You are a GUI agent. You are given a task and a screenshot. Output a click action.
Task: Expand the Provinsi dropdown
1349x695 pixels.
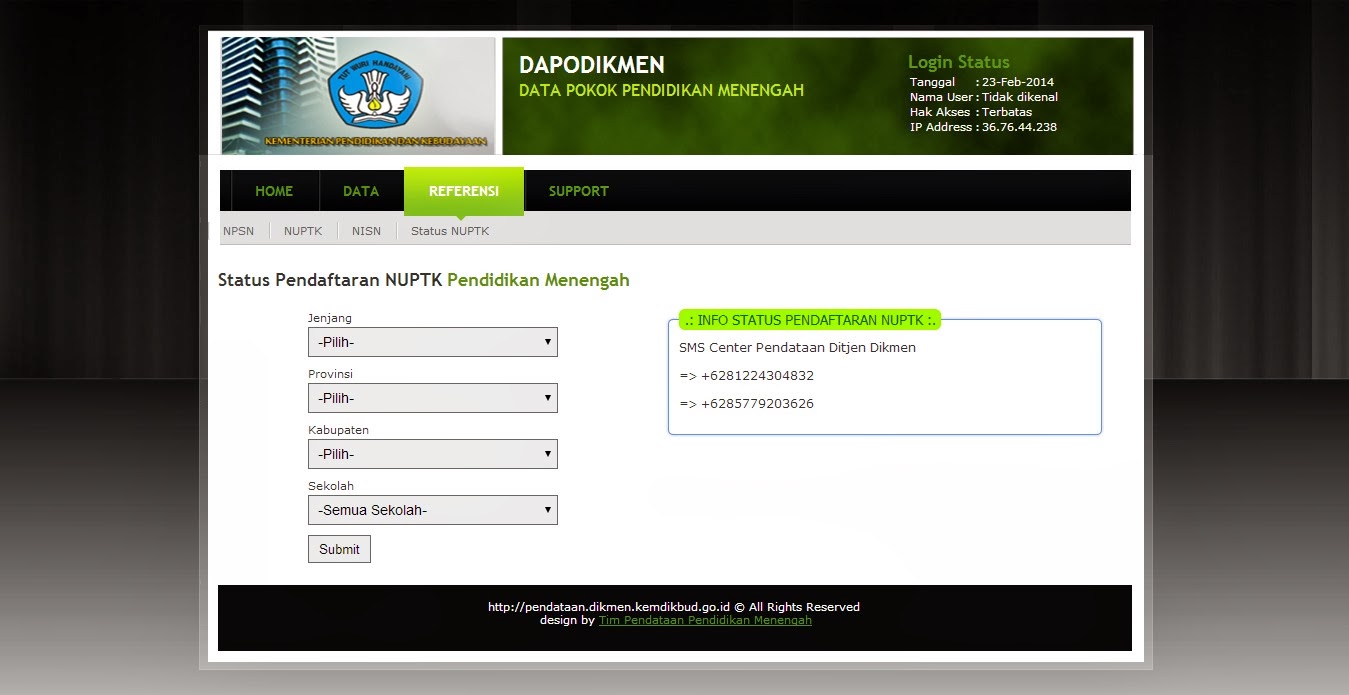tap(433, 398)
